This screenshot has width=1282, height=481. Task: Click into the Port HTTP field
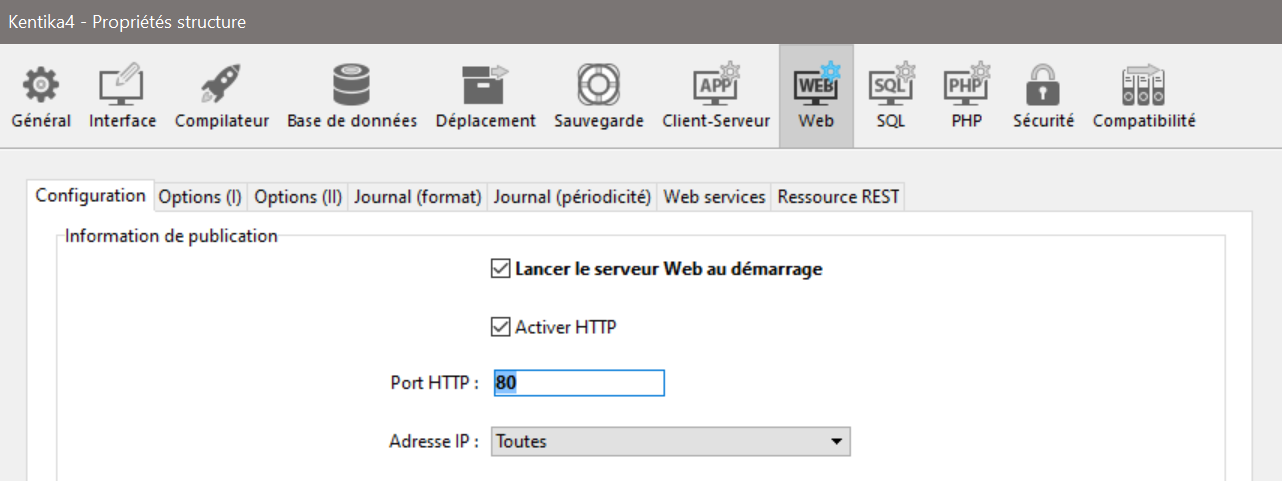click(579, 383)
